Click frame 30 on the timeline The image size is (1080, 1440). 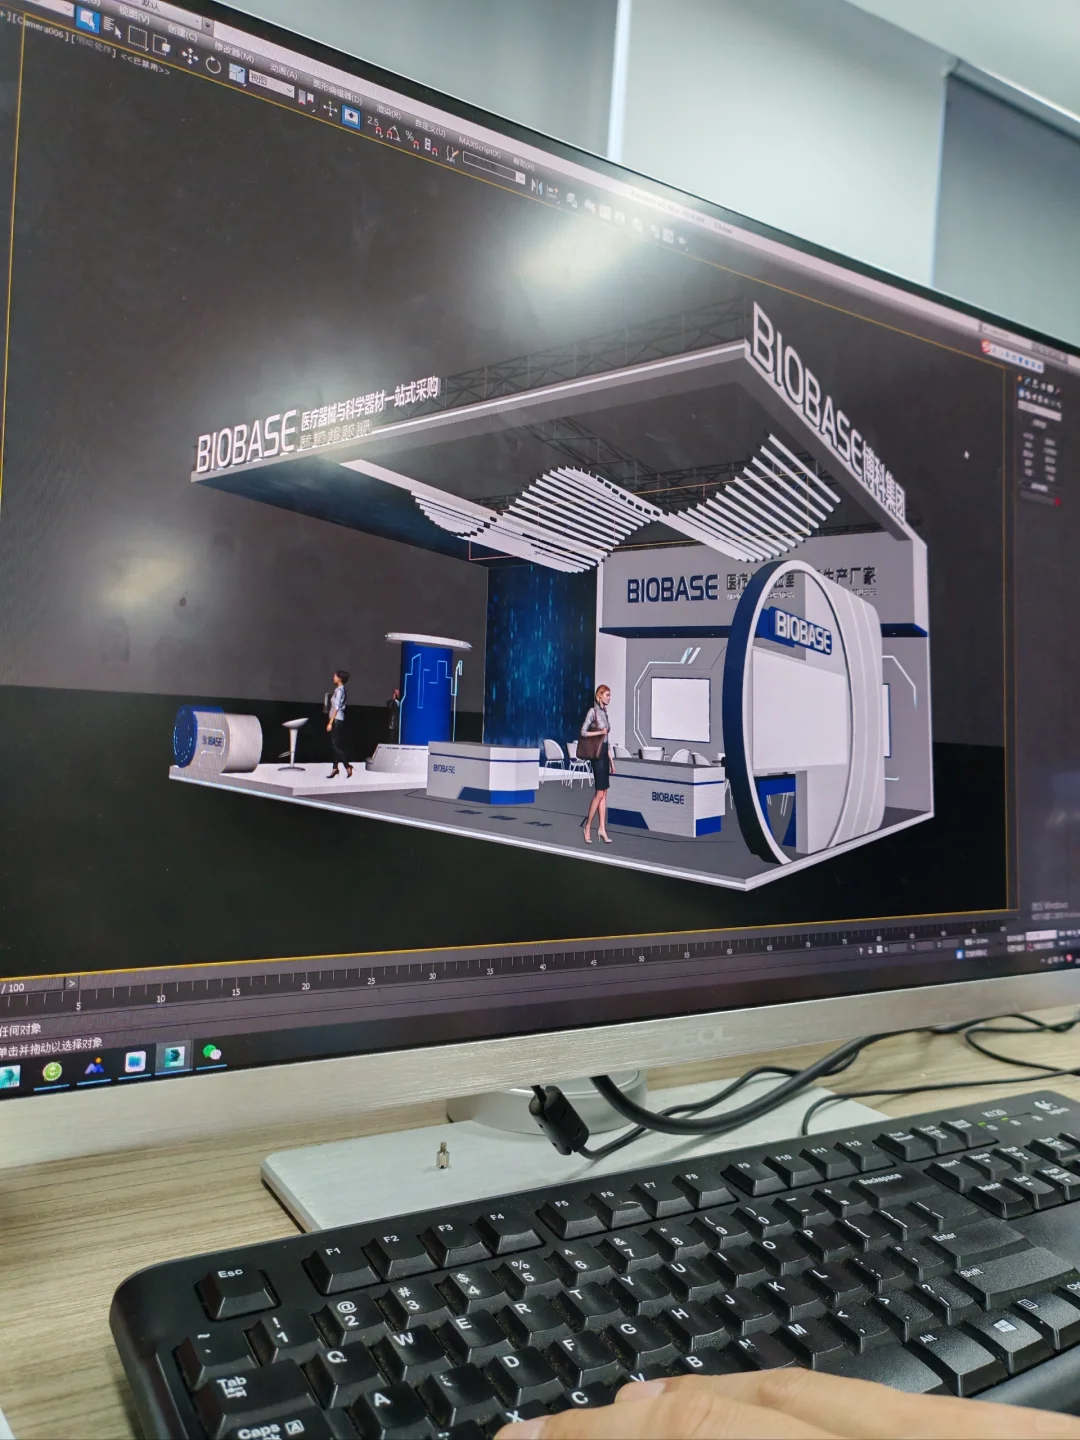tap(432, 975)
